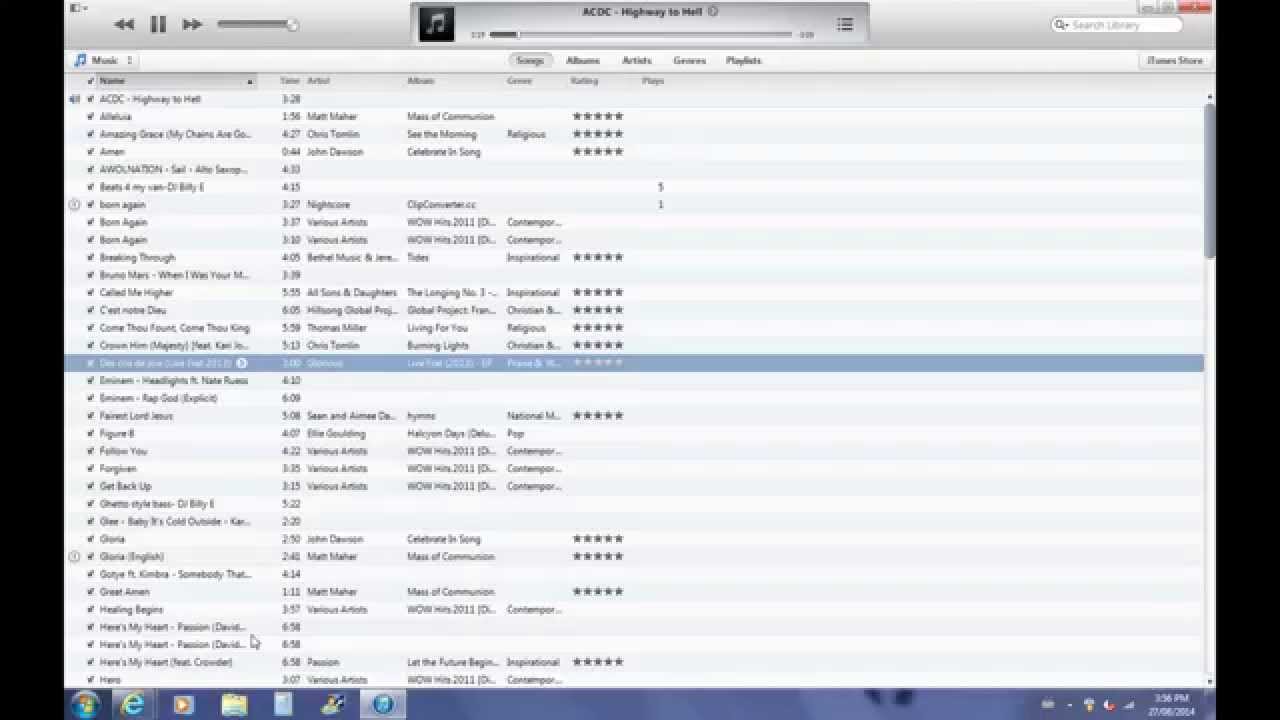Select the Bruno Mars song row
The width and height of the screenshot is (1280, 720).
point(636,275)
